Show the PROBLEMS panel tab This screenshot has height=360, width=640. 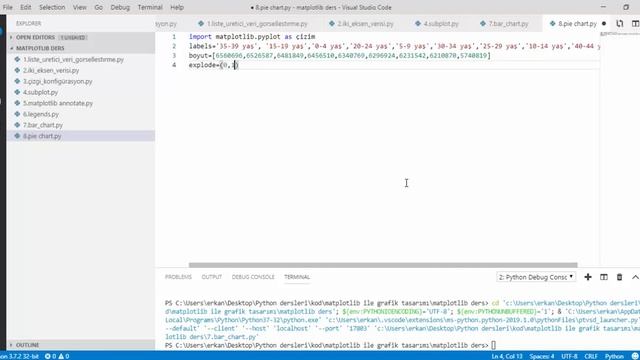click(x=178, y=277)
